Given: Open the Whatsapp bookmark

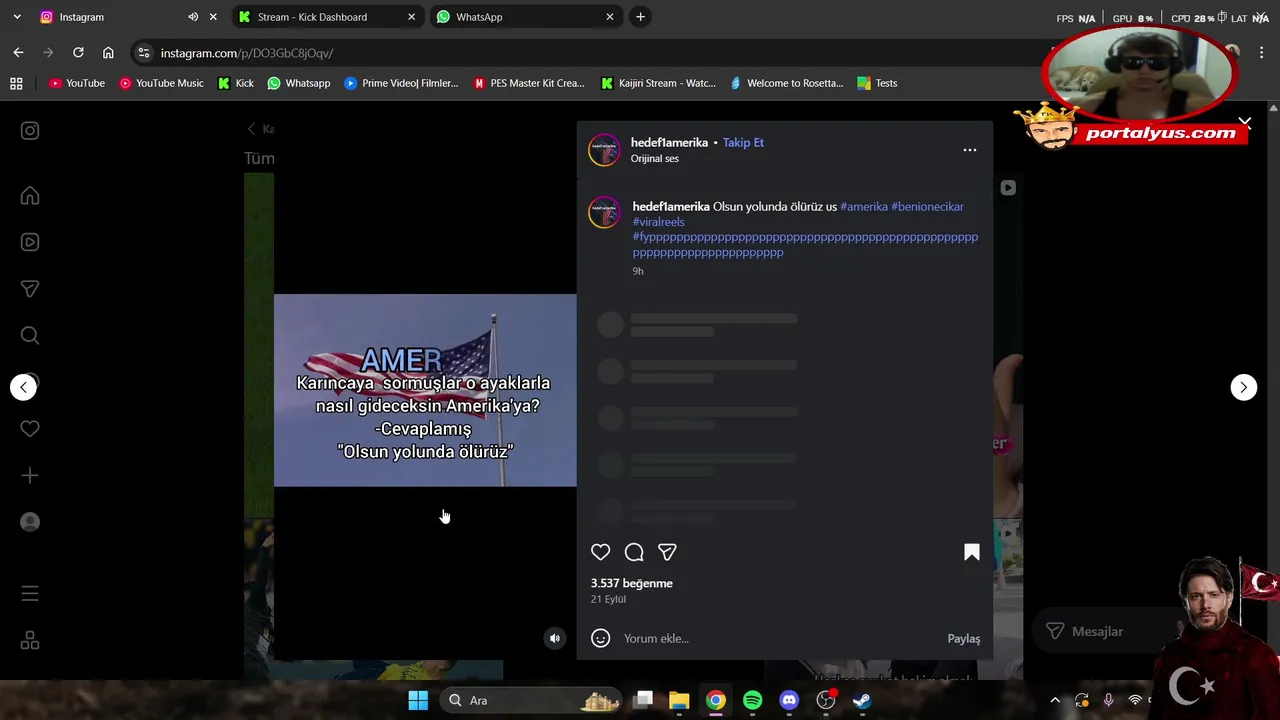Looking at the screenshot, I should click(298, 83).
